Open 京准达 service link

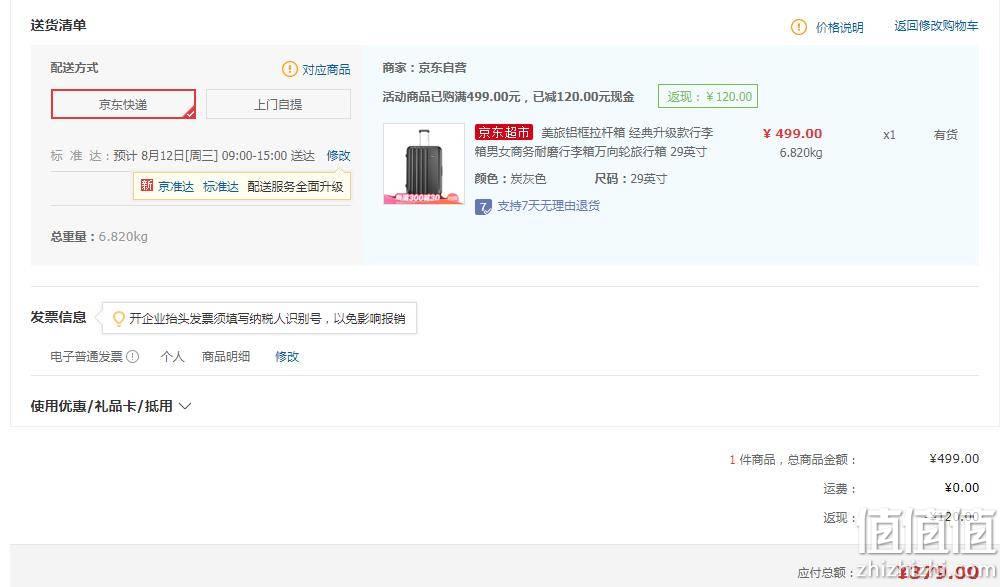coord(176,187)
